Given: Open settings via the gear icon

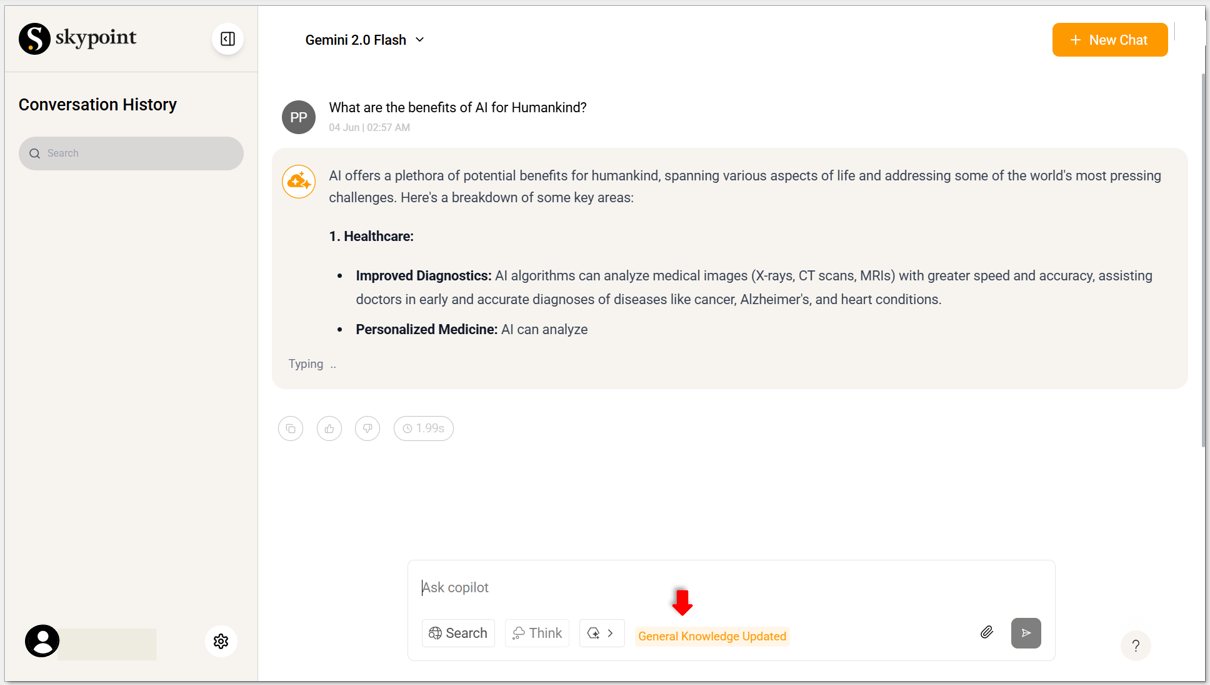Looking at the screenshot, I should pos(221,641).
